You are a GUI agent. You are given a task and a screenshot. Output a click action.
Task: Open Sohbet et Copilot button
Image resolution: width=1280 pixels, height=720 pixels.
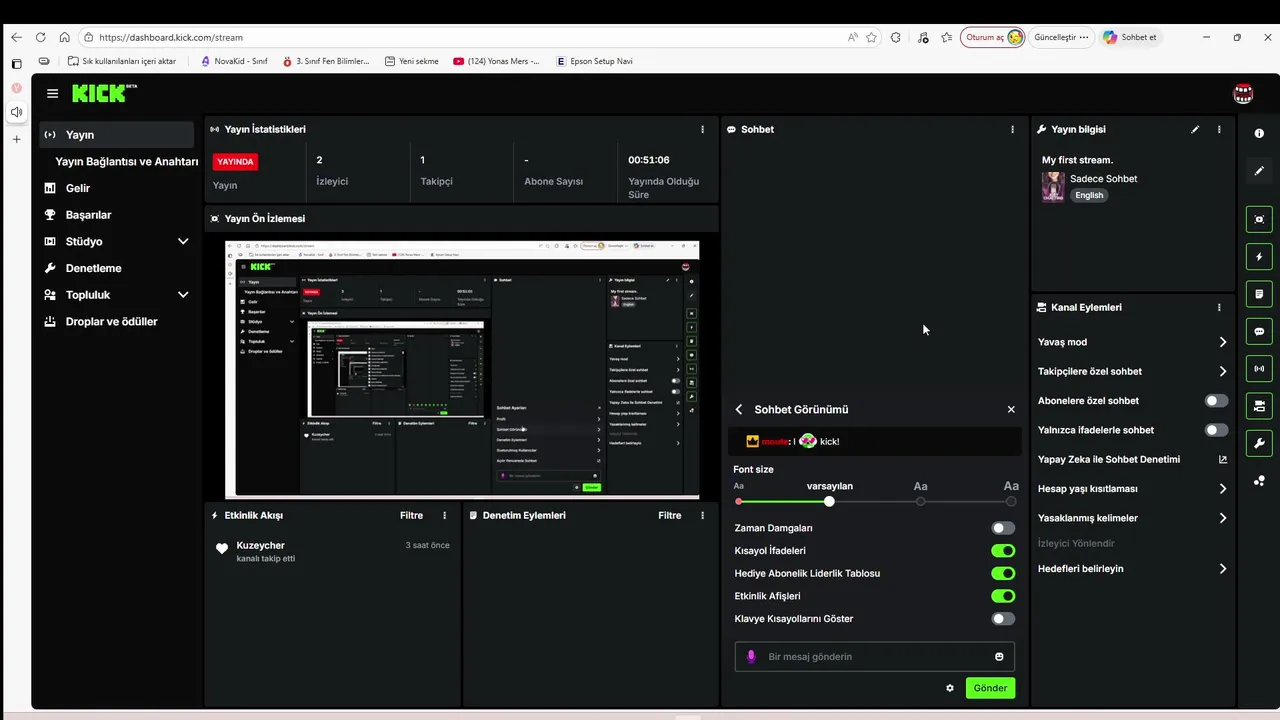coord(1130,37)
